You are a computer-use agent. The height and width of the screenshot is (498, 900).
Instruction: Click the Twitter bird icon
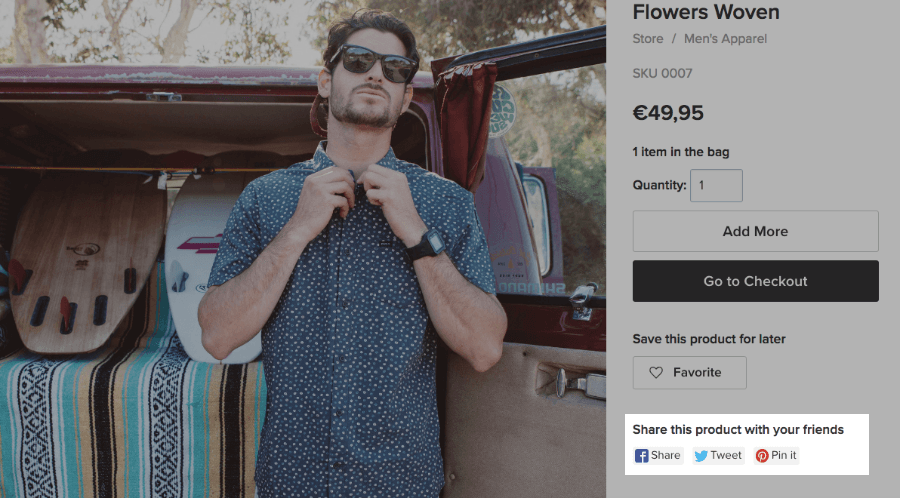click(x=701, y=456)
